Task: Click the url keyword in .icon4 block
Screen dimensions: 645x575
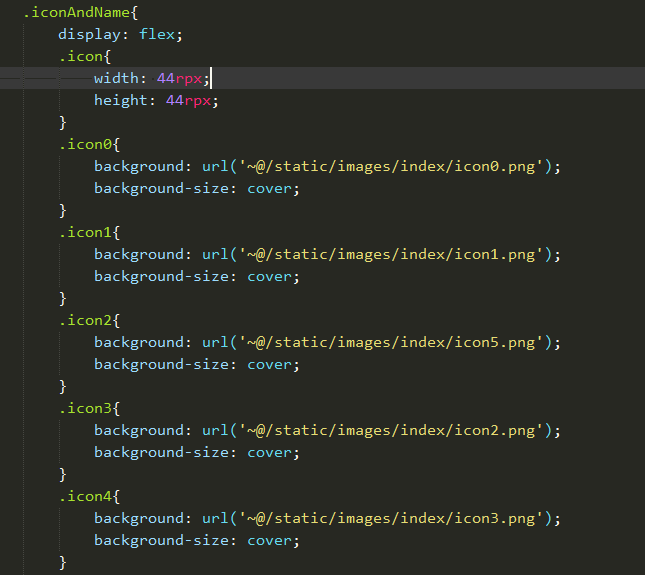Action: (x=216, y=519)
